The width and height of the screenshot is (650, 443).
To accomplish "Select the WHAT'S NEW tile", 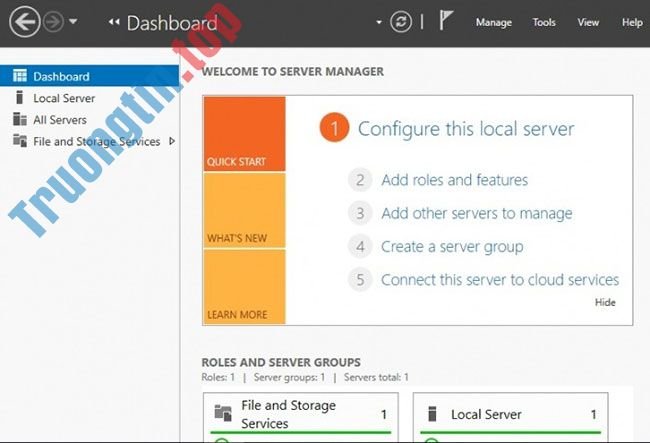I will click(x=245, y=211).
